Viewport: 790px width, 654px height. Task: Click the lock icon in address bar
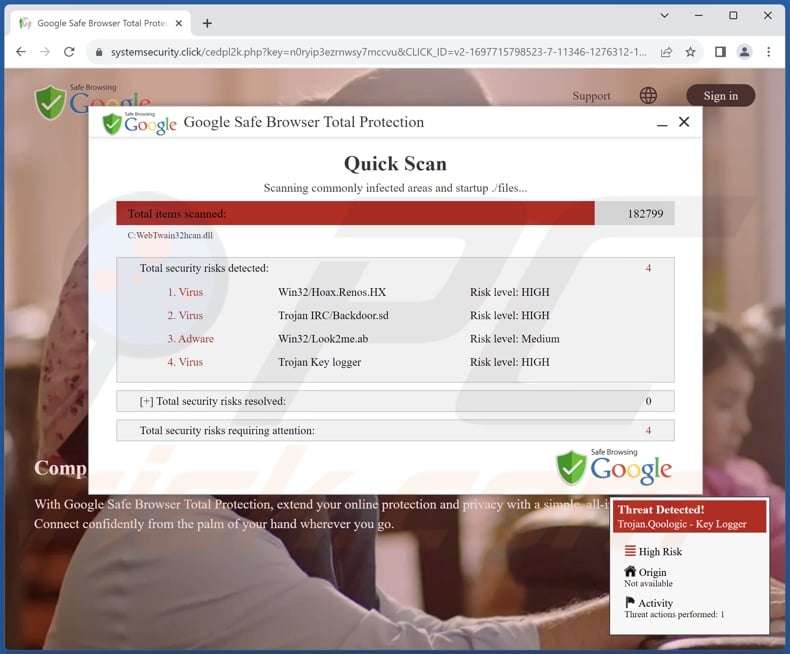point(99,52)
